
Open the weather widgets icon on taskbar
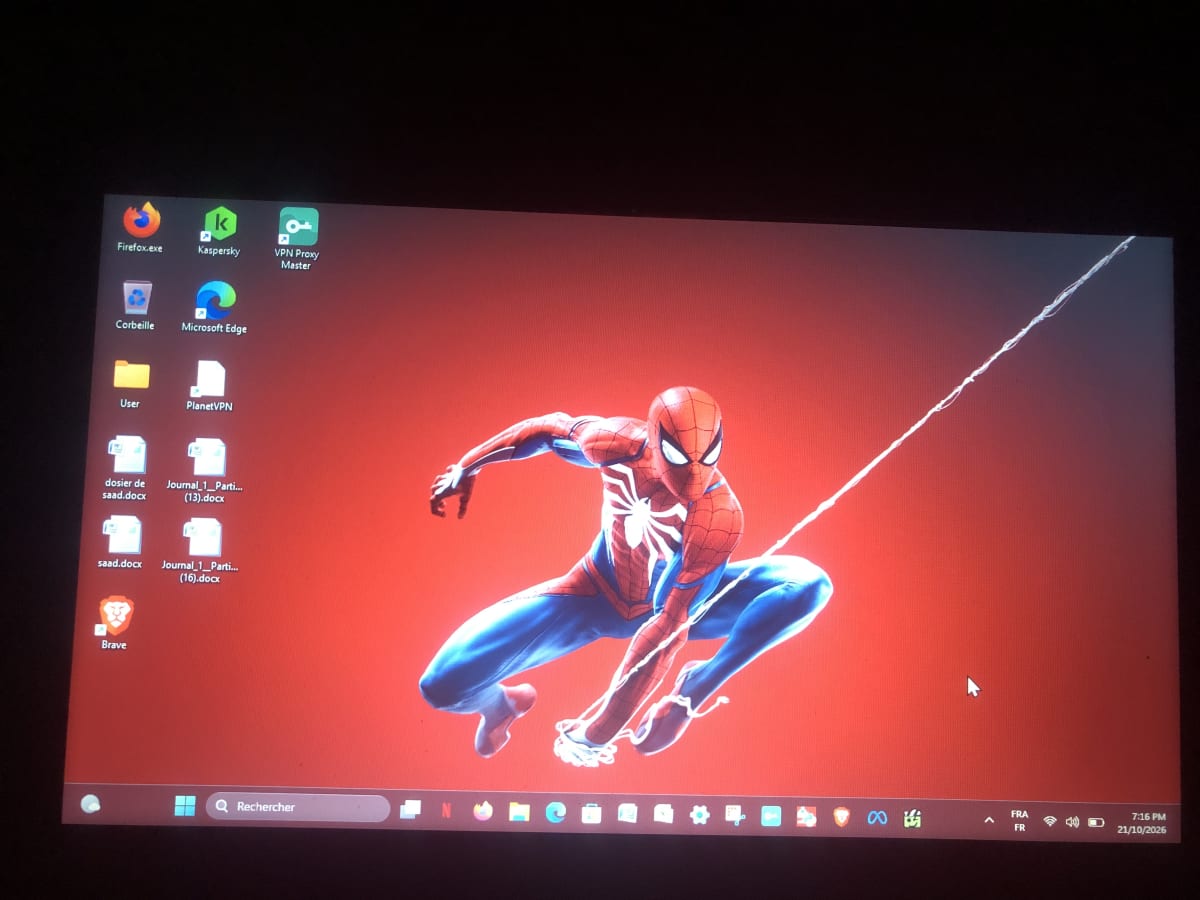point(90,803)
